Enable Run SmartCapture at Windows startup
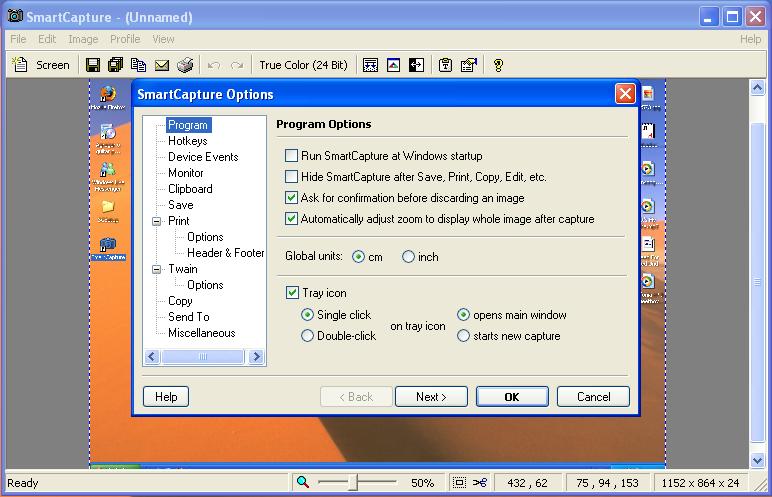772x497 pixels. coord(291,156)
